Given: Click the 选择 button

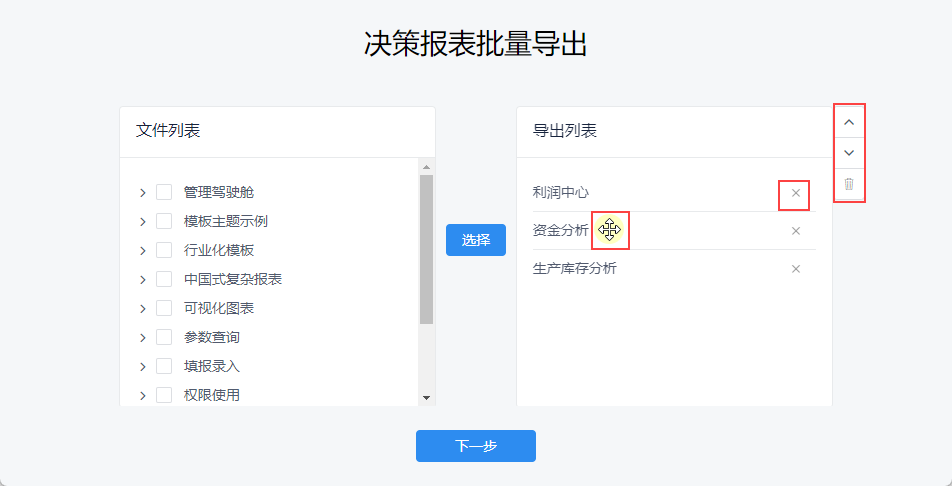Looking at the screenshot, I should [x=476, y=240].
